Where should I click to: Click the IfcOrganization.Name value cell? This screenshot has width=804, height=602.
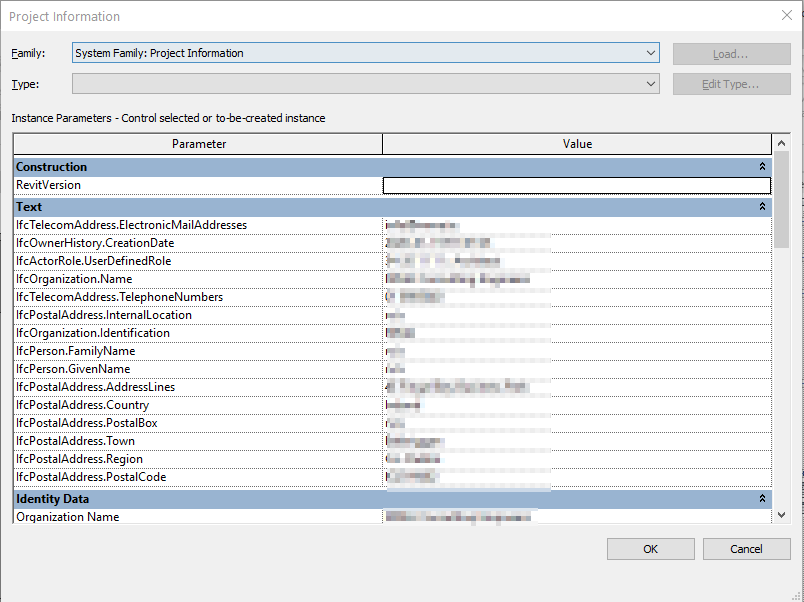(577, 279)
